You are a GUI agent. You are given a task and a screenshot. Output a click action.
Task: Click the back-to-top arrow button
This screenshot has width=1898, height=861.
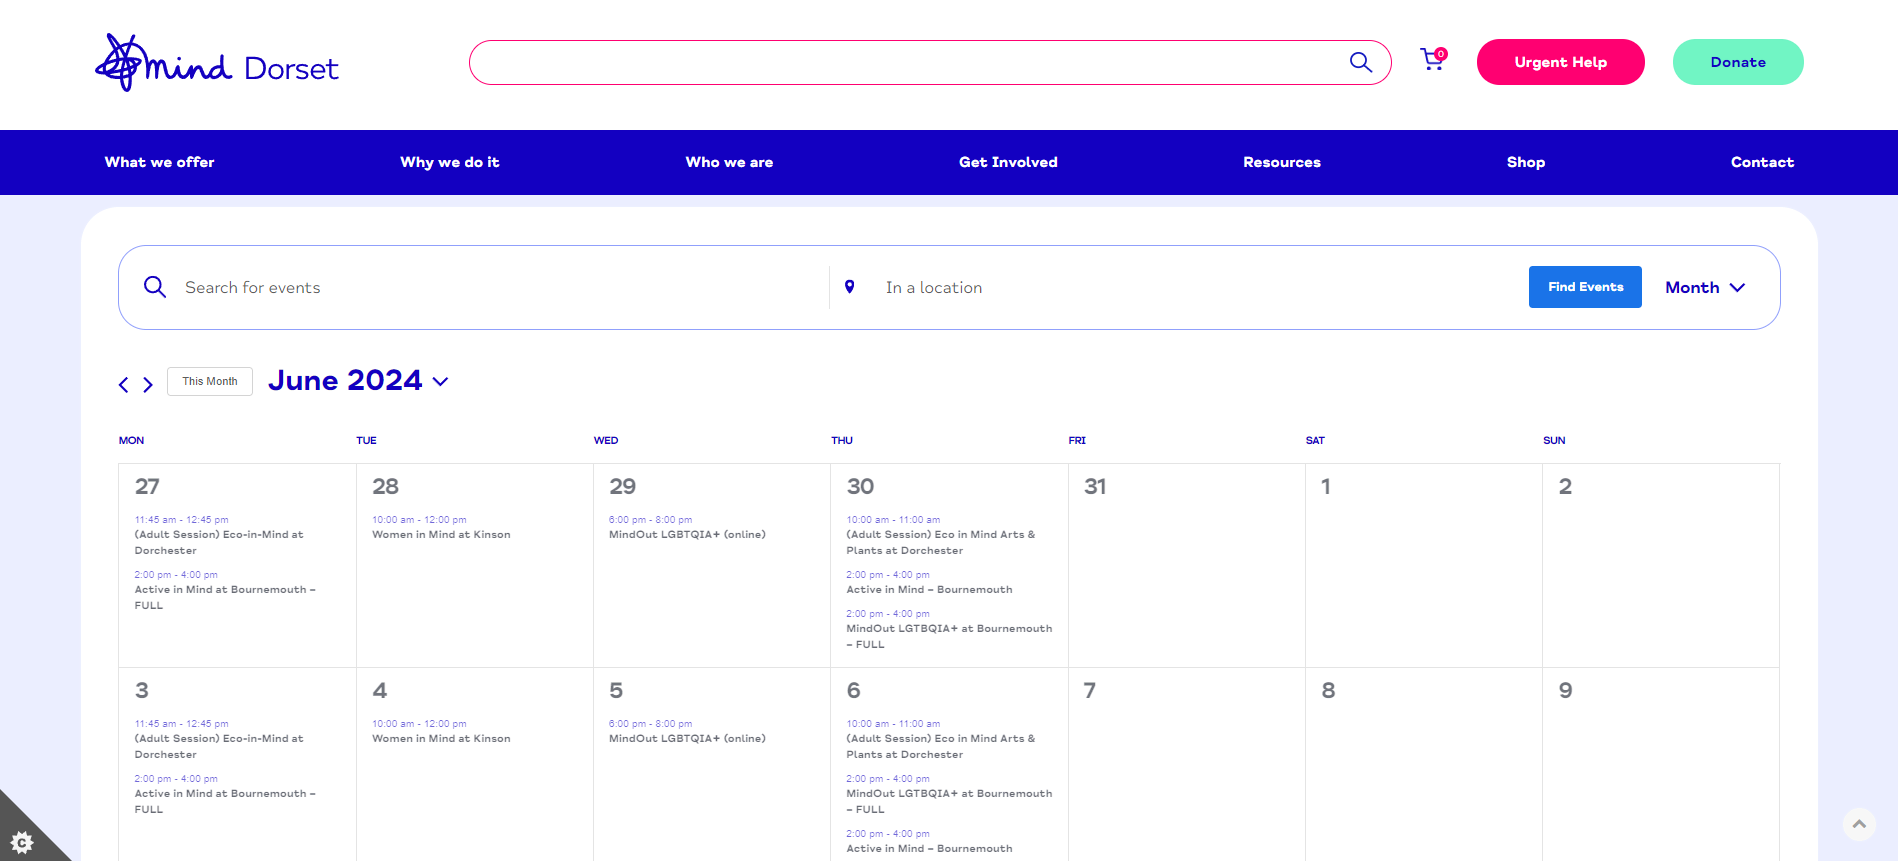click(1859, 824)
